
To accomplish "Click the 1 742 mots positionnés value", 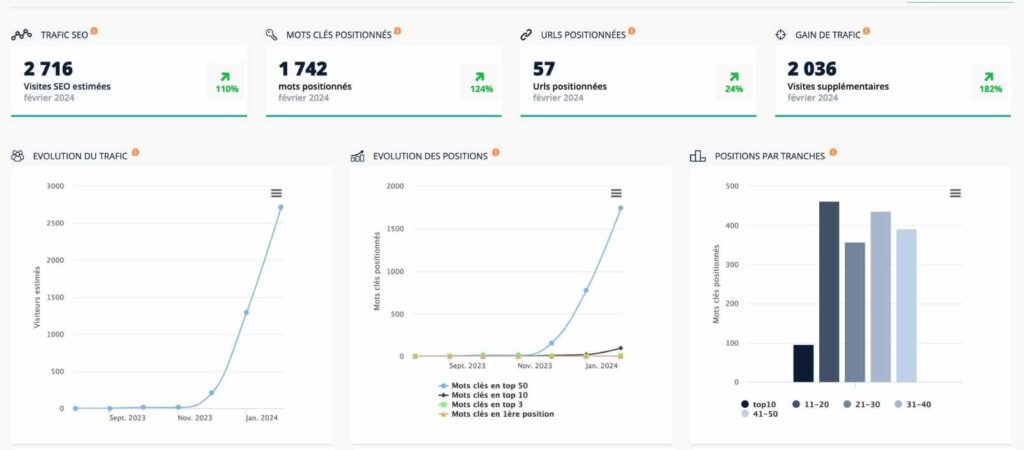I will click(303, 69).
